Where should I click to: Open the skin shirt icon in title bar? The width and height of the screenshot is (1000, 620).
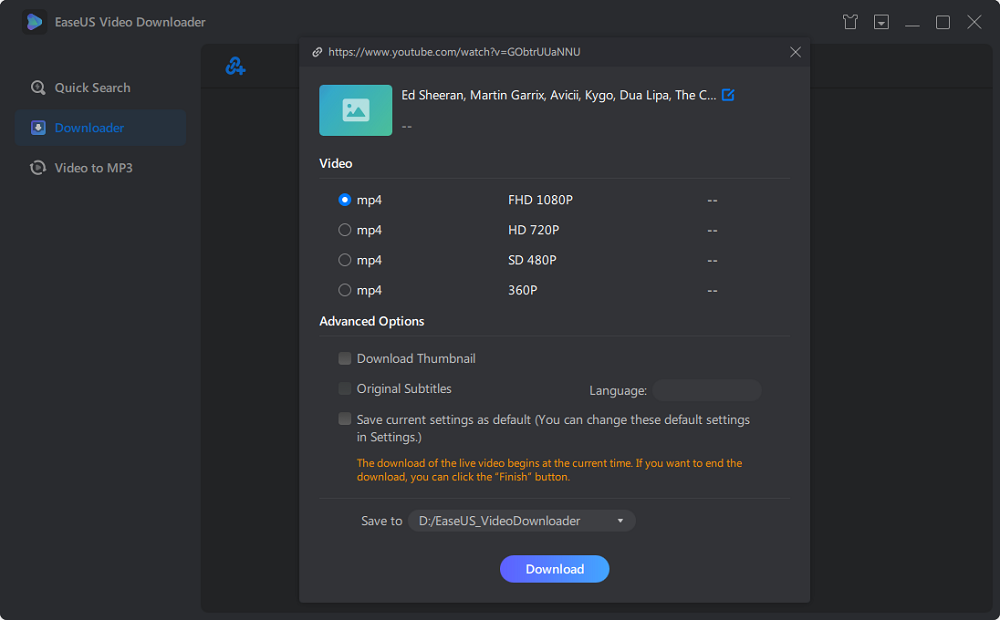click(850, 22)
